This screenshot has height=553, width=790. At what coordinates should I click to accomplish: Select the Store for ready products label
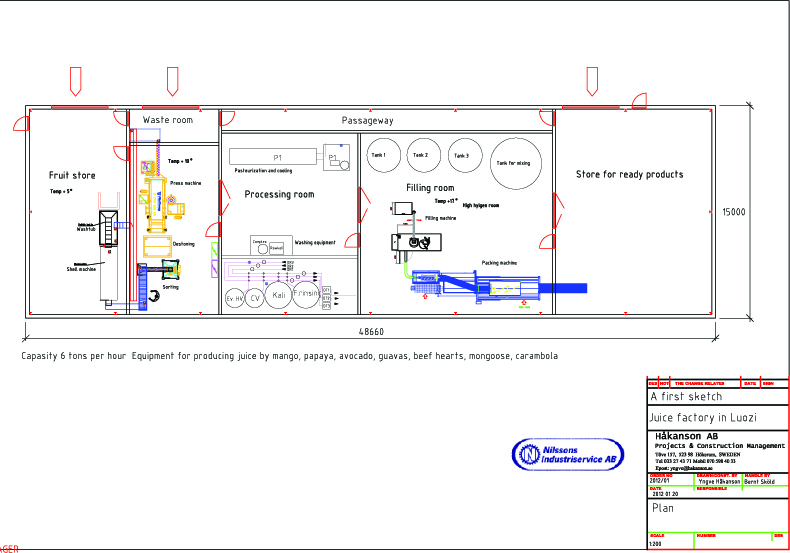(x=630, y=174)
